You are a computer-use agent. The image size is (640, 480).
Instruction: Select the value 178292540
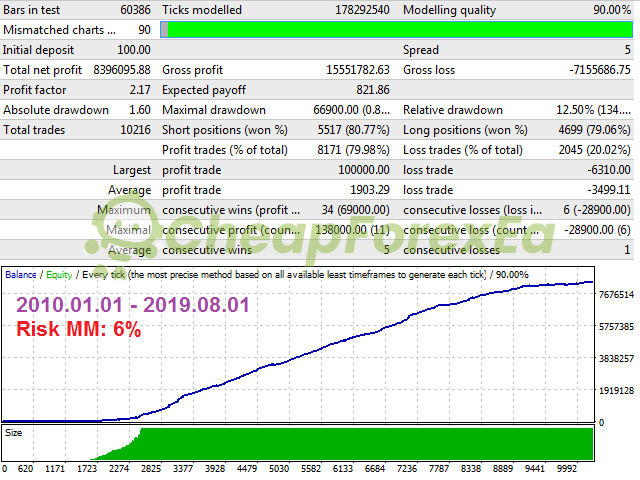(x=362, y=10)
